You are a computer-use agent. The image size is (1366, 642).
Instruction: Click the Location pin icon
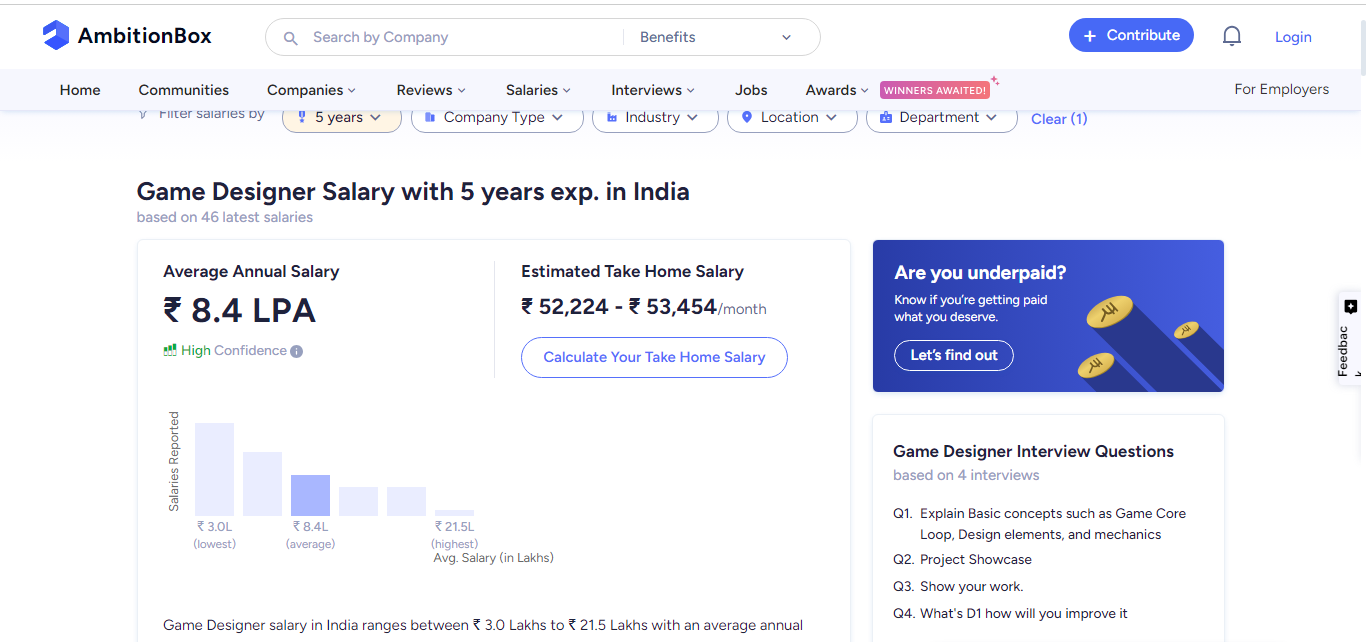coord(746,117)
